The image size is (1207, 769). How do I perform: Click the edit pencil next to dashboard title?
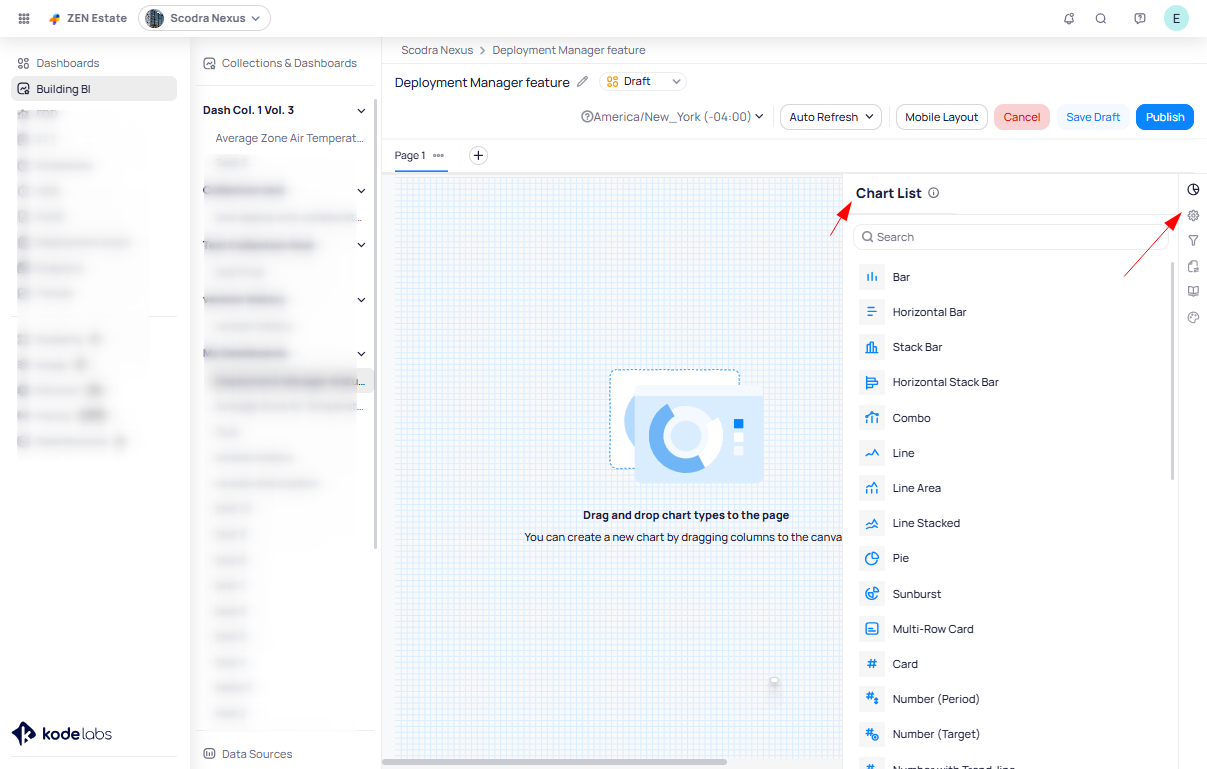click(583, 82)
